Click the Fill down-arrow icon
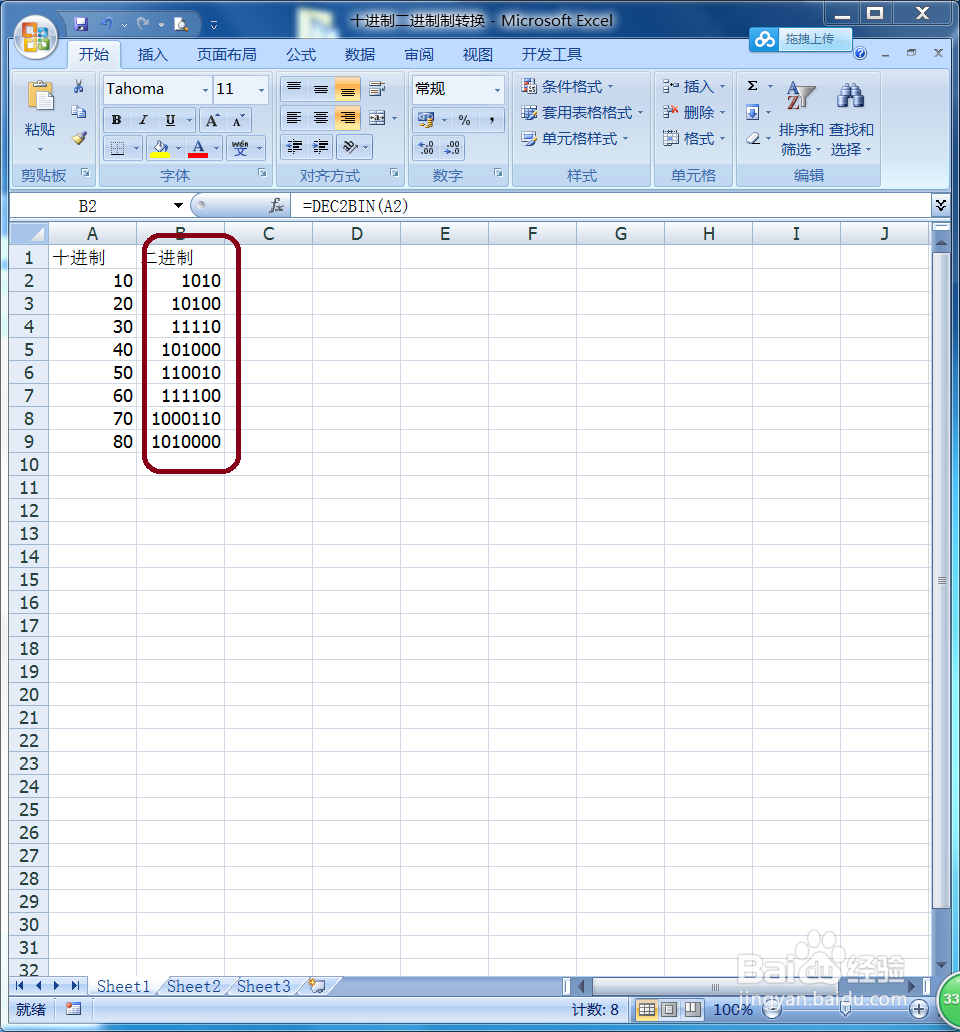Screen dimensions: 960x1032 pyautogui.click(x=753, y=112)
